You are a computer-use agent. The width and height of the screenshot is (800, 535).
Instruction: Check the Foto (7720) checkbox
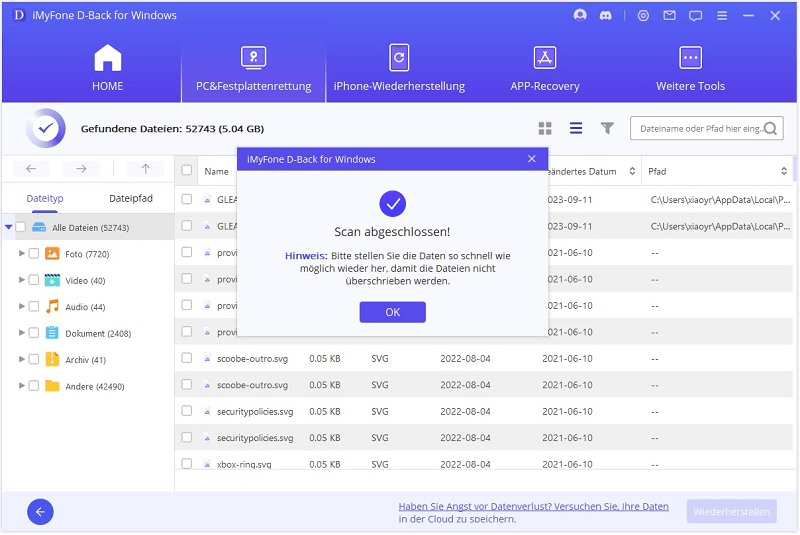click(x=34, y=253)
